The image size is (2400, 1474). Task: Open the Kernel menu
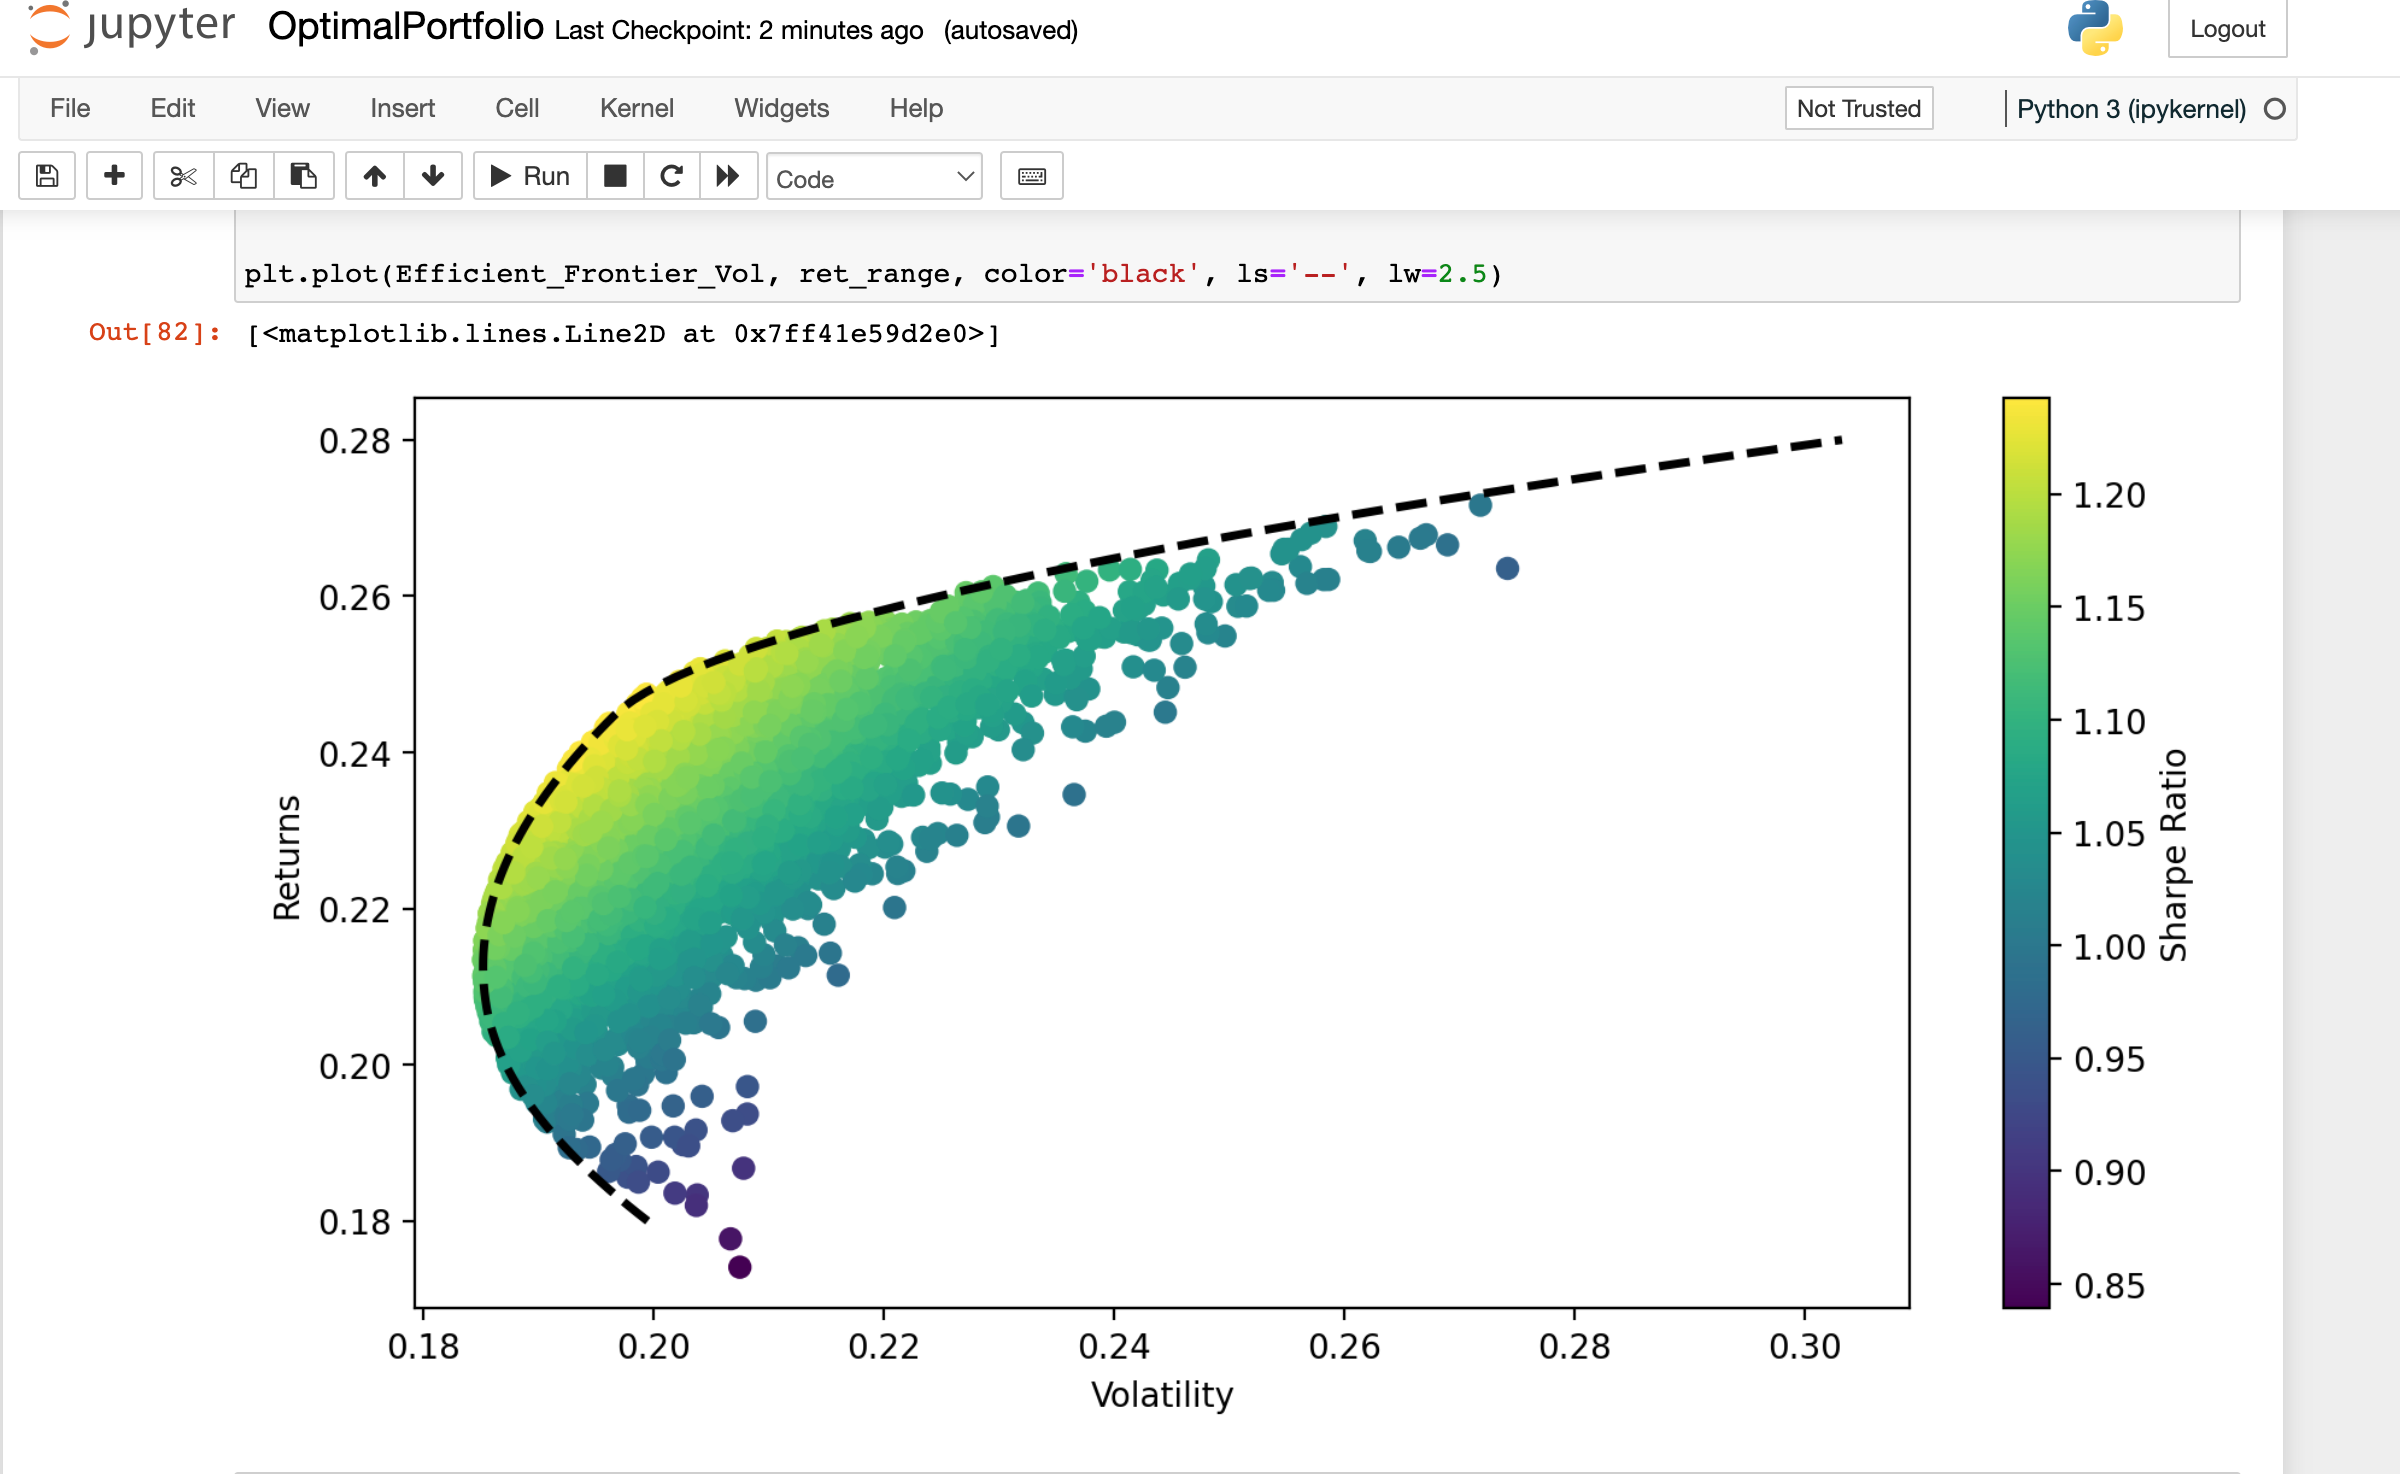[637, 108]
